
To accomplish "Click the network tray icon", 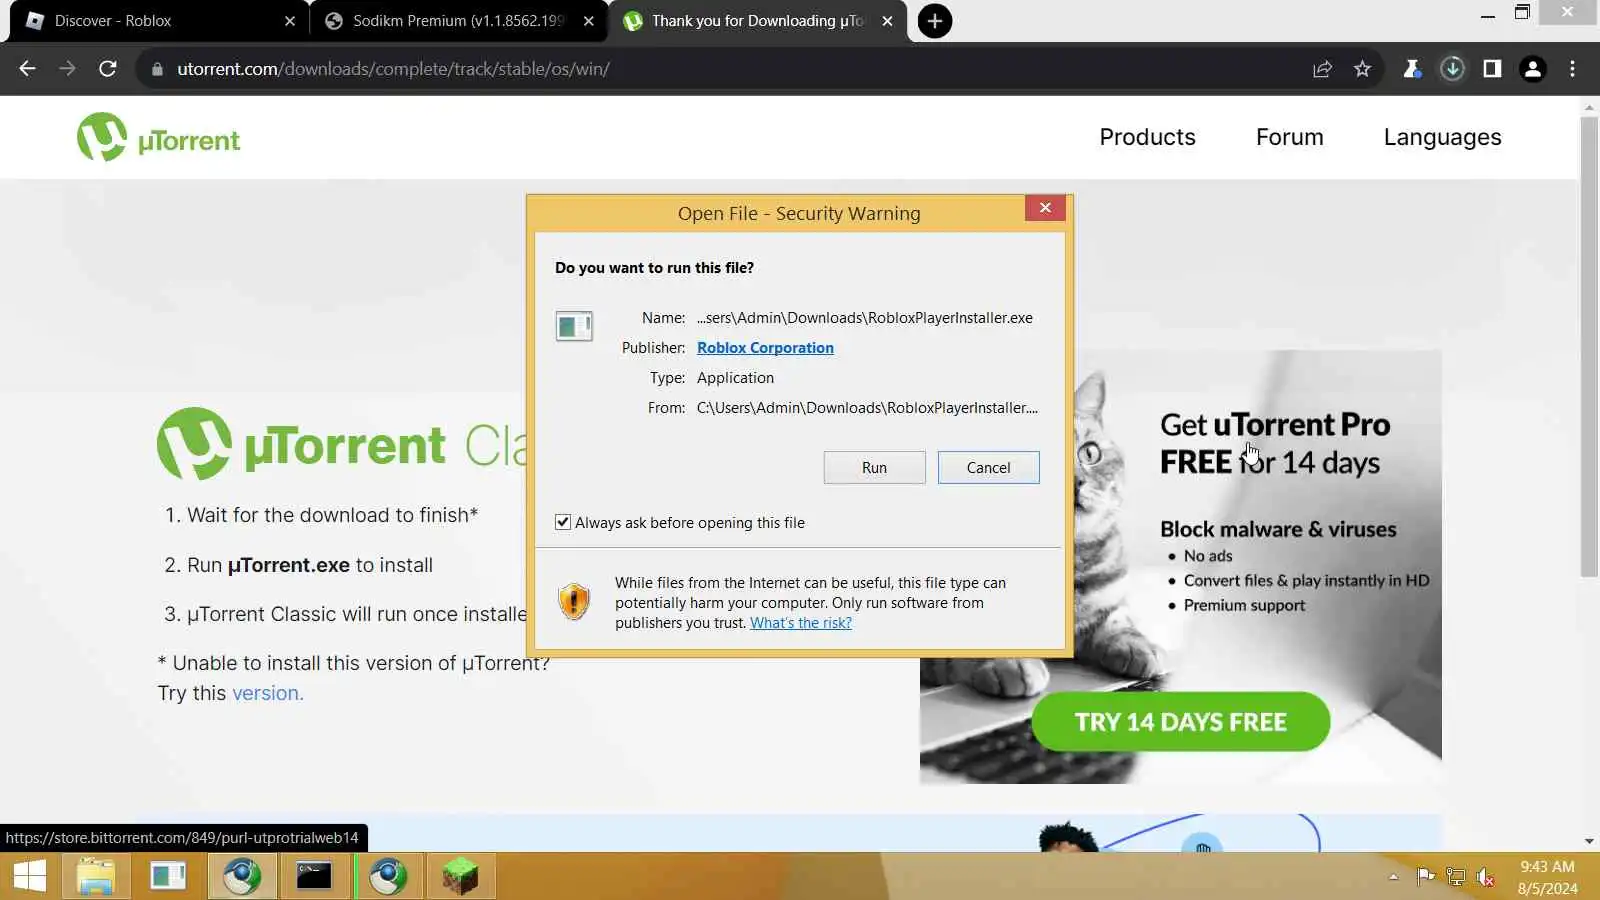I will 1456,877.
